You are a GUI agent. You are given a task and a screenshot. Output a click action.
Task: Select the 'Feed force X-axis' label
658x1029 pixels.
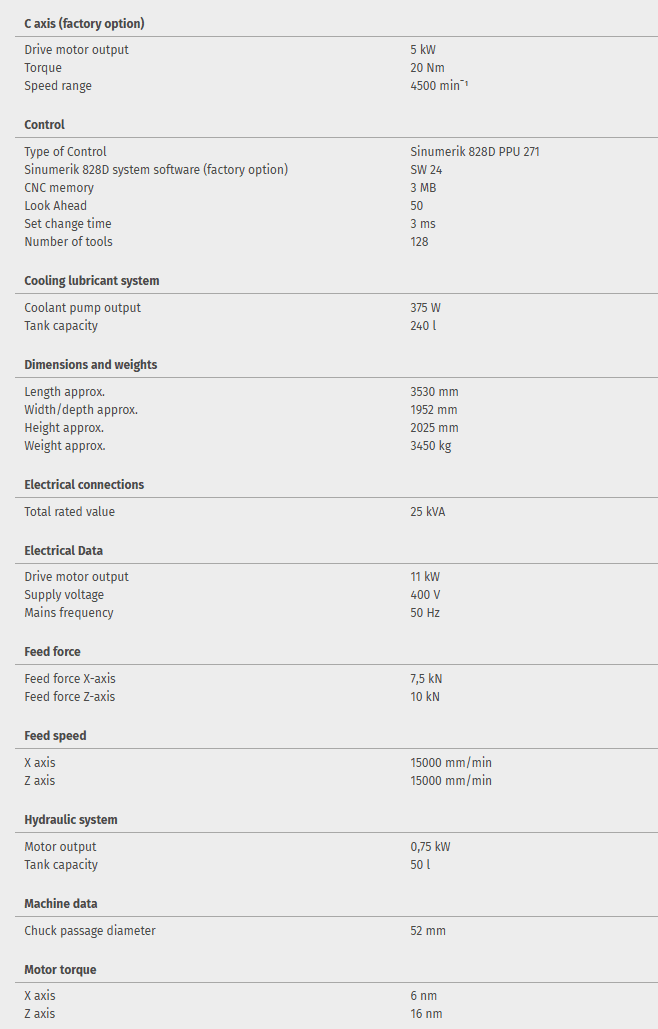69,679
